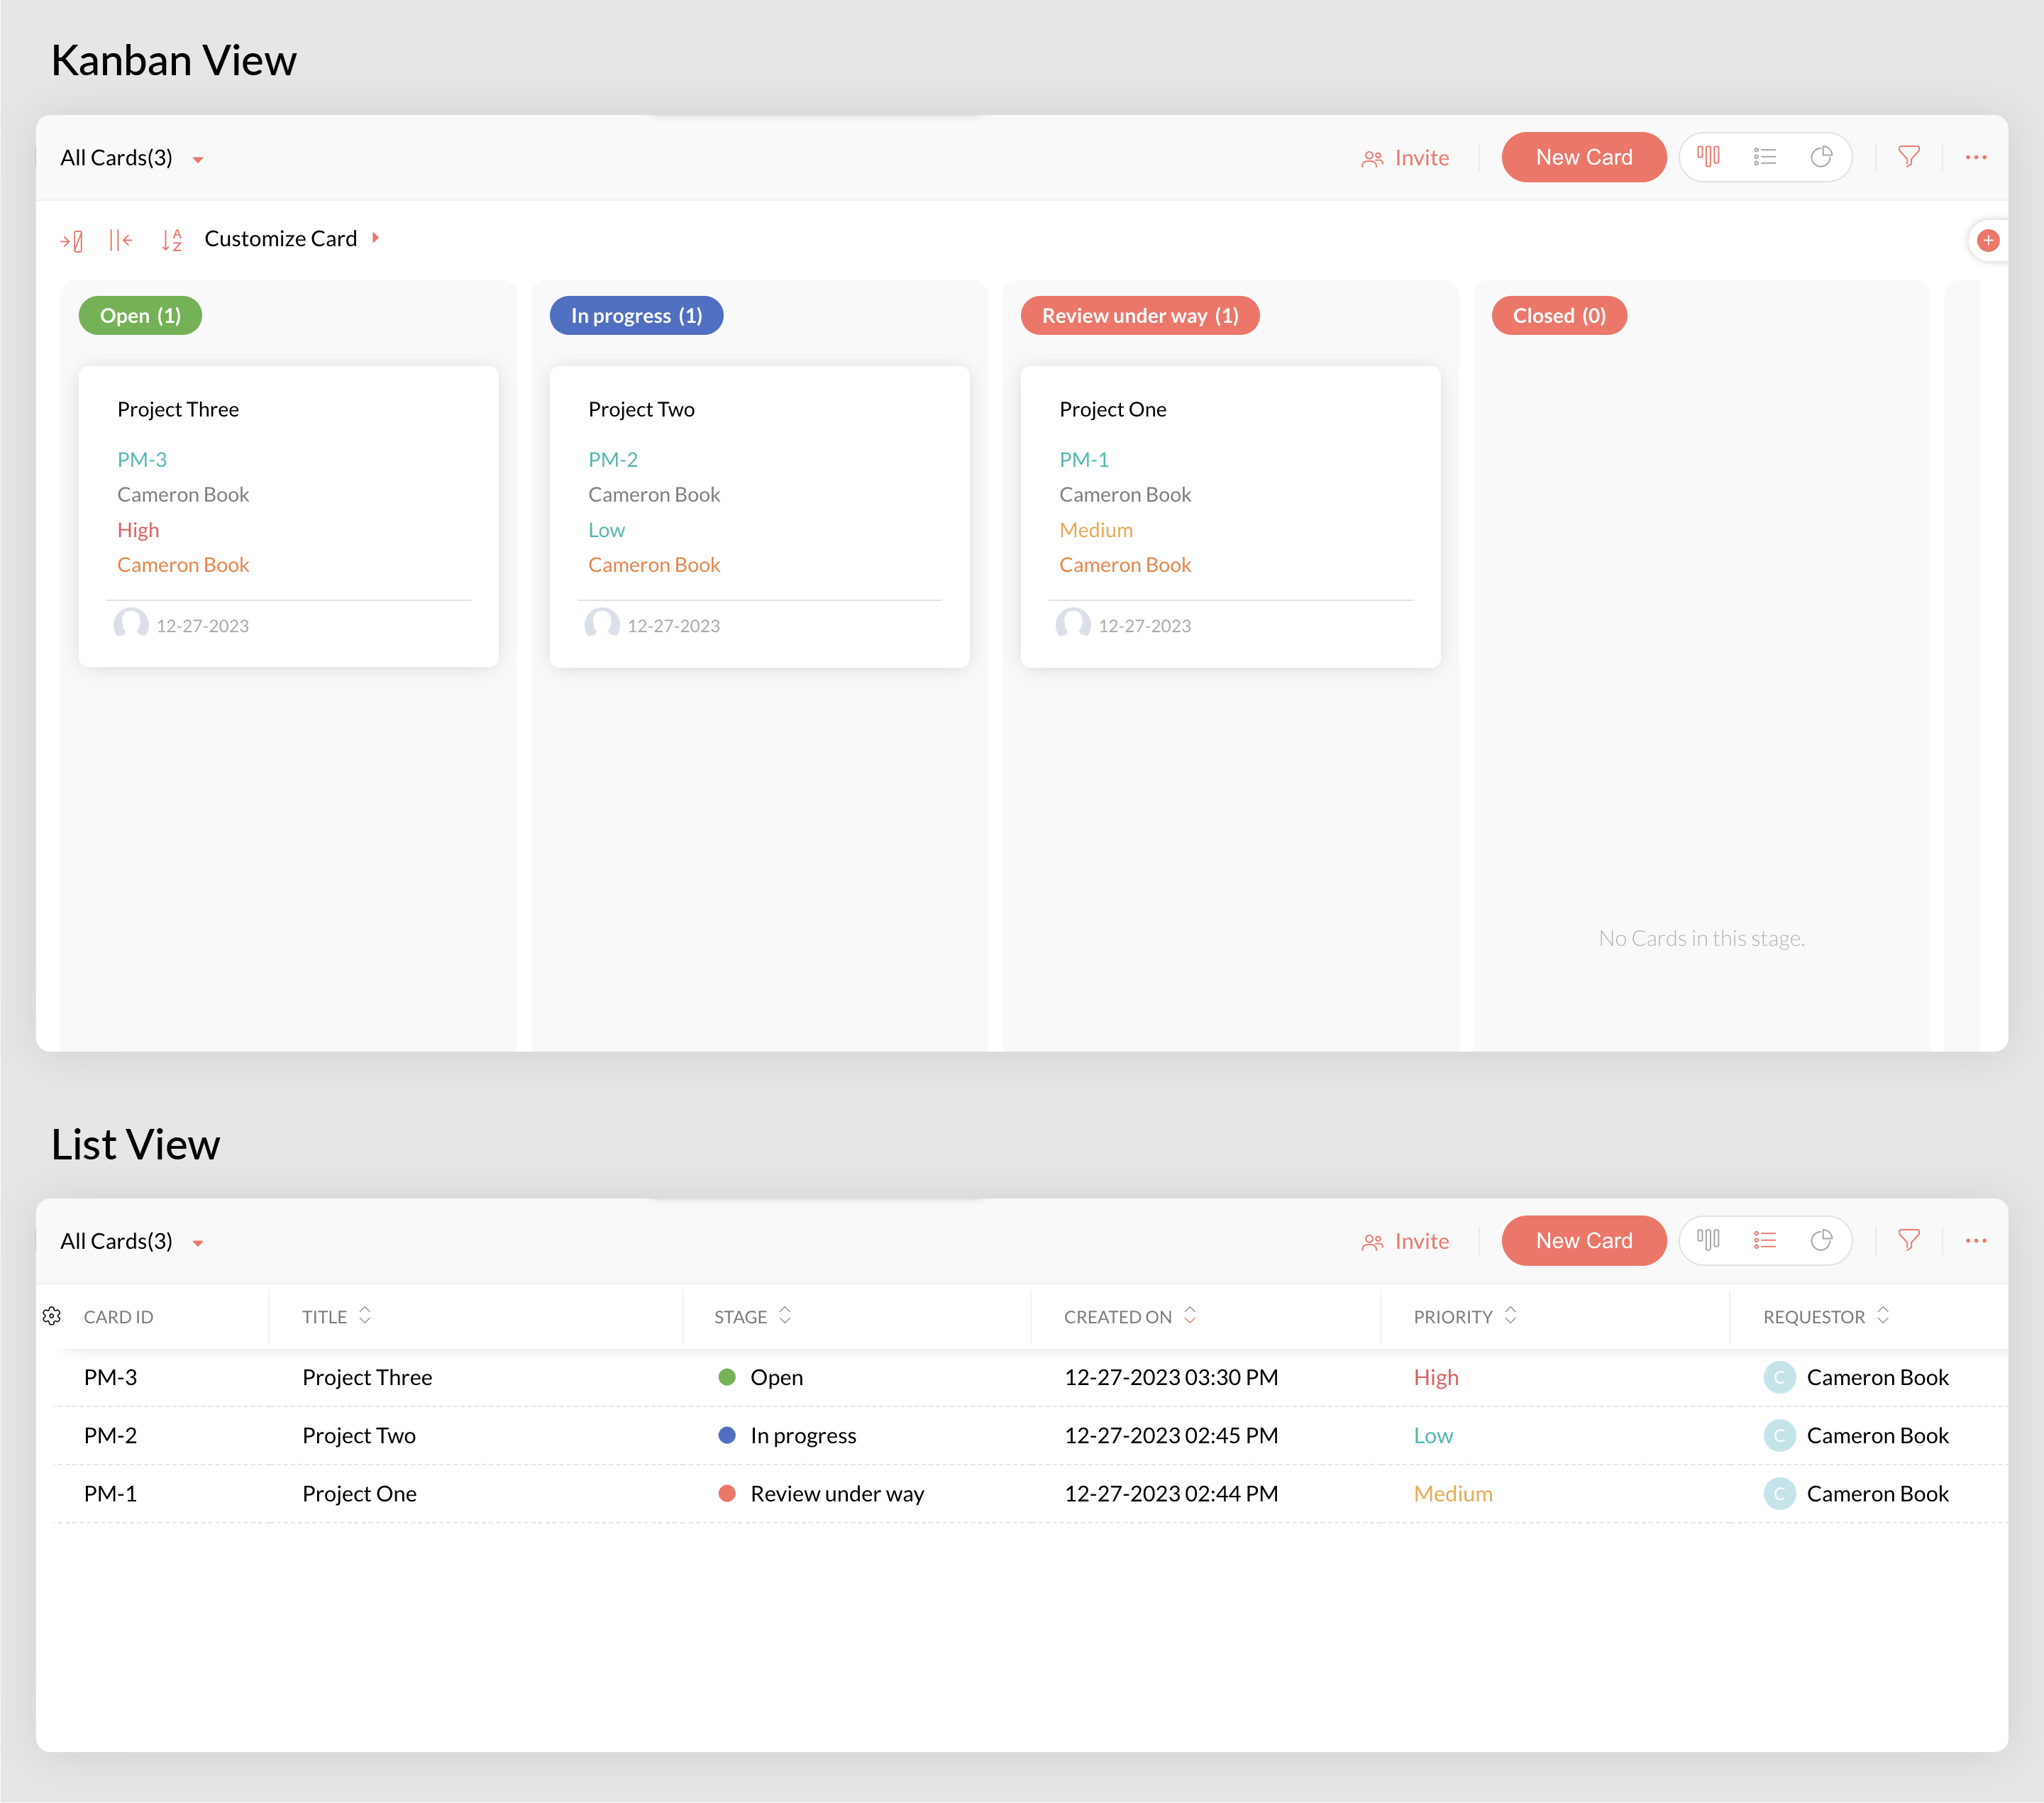Sort list by STAGE column arrows

[x=785, y=1316]
